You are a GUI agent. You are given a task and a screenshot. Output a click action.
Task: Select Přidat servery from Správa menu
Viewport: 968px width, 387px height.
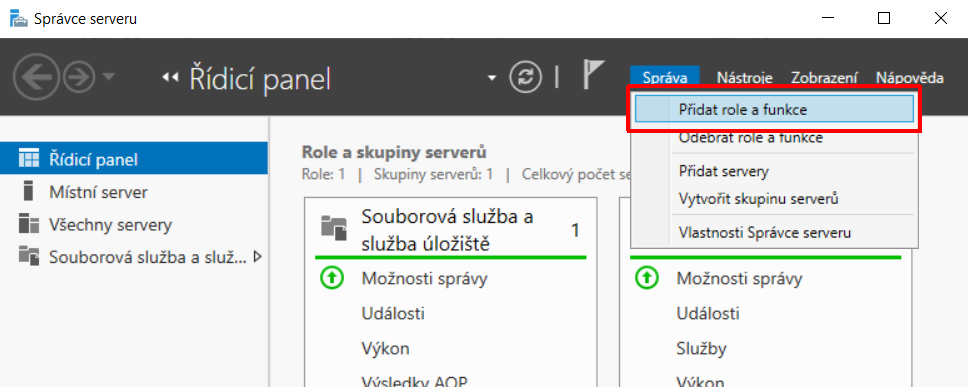click(724, 170)
